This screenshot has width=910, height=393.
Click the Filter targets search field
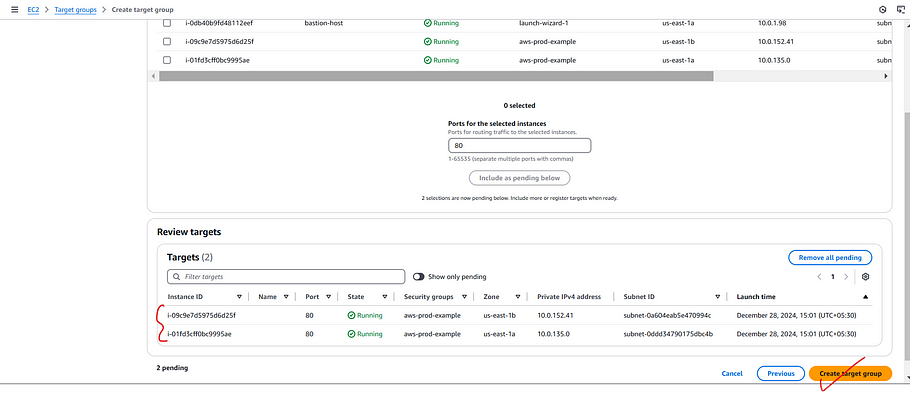(286, 277)
